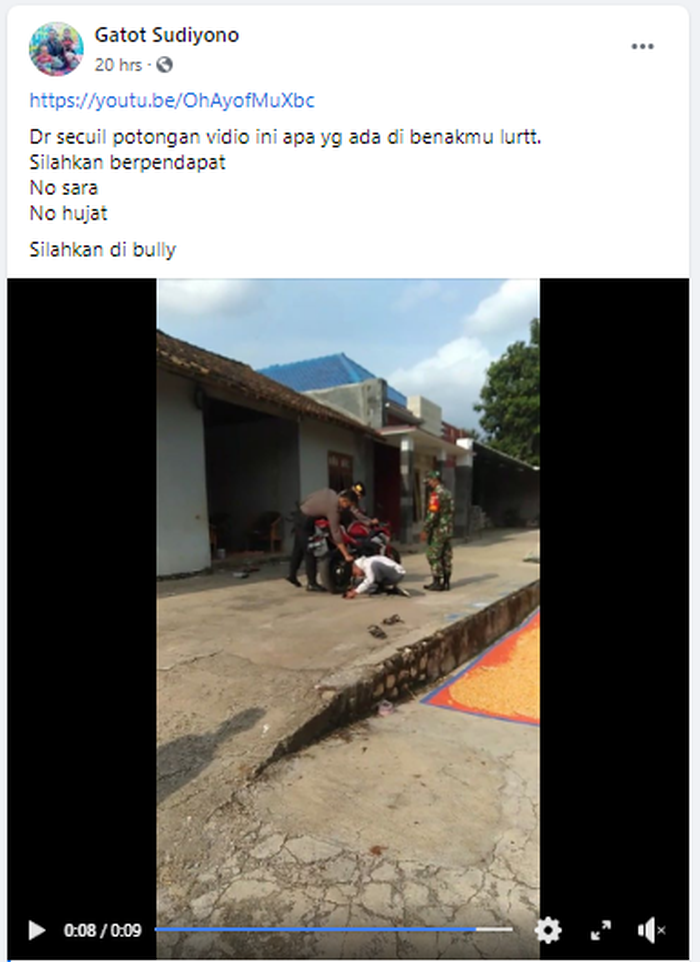Click the 20 hrs timestamp
Viewport: 700px width, 962px height.
click(118, 64)
